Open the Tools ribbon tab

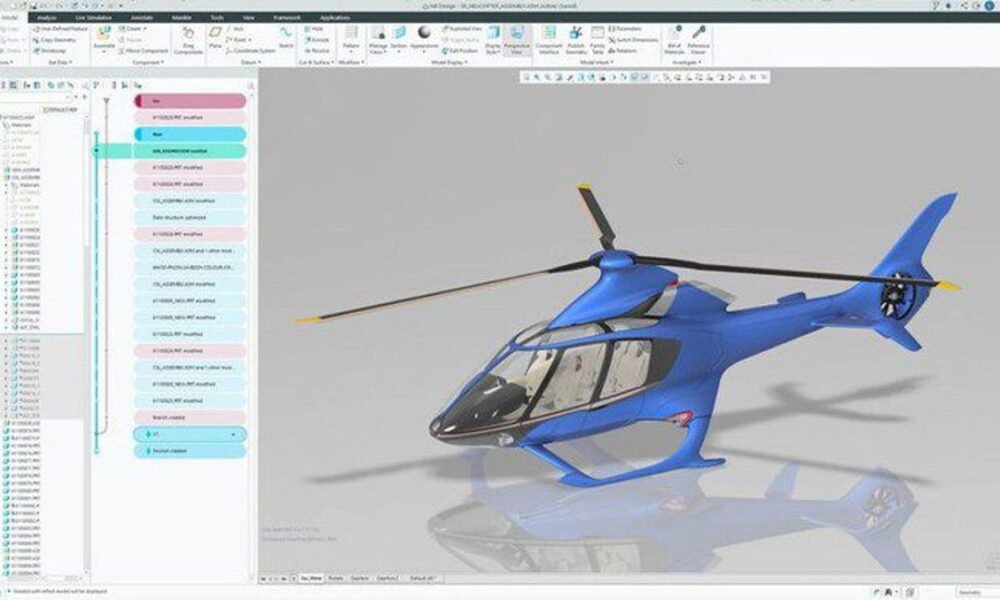[217, 18]
